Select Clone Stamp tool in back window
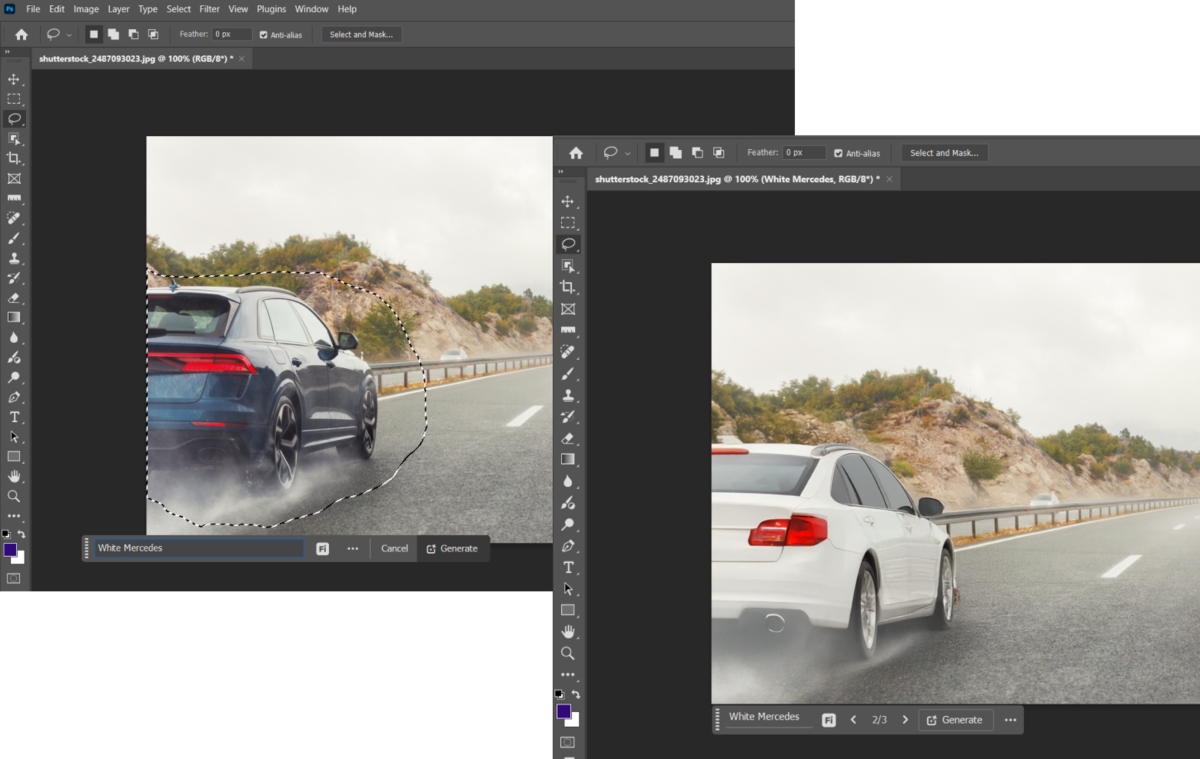Viewport: 1200px width, 759px height. pyautogui.click(x=14, y=258)
